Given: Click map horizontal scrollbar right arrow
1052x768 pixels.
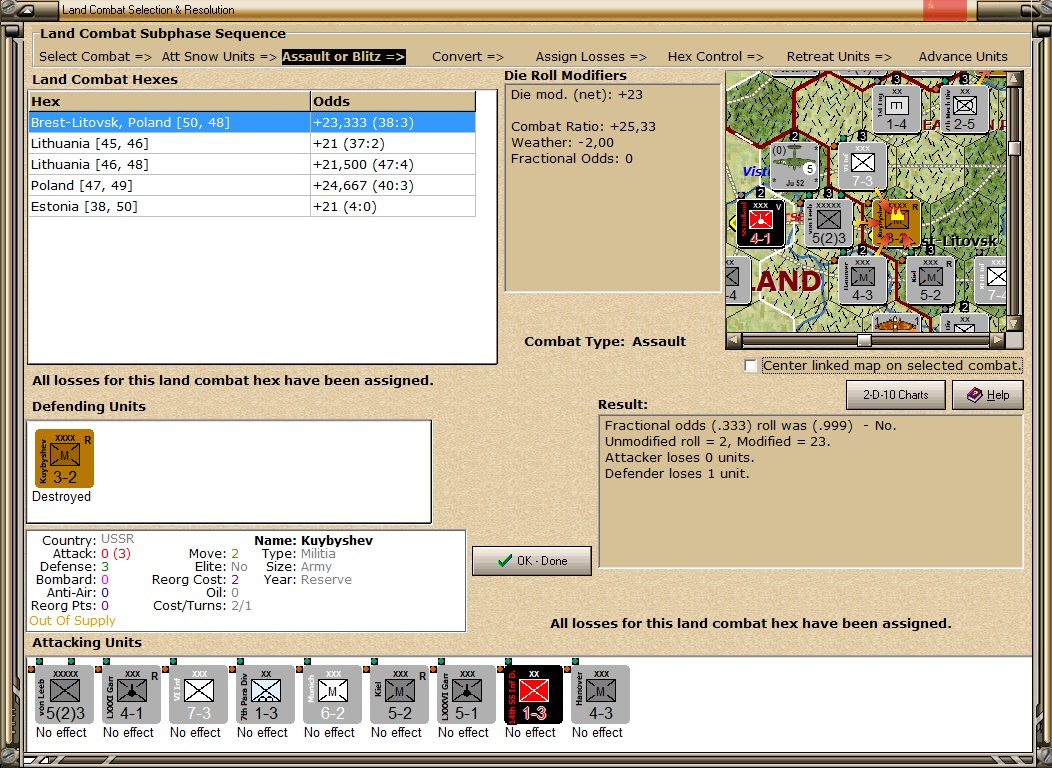Looking at the screenshot, I should [x=998, y=341].
